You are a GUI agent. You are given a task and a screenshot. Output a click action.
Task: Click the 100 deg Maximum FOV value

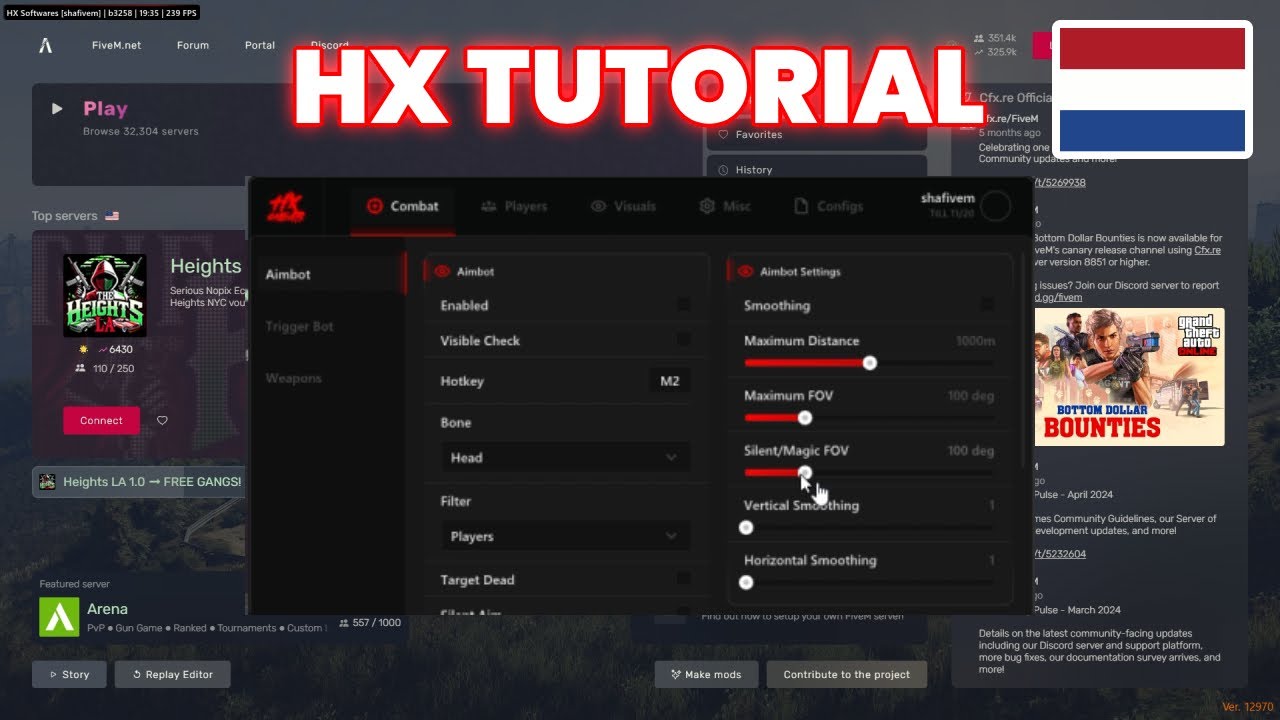pyautogui.click(x=971, y=396)
